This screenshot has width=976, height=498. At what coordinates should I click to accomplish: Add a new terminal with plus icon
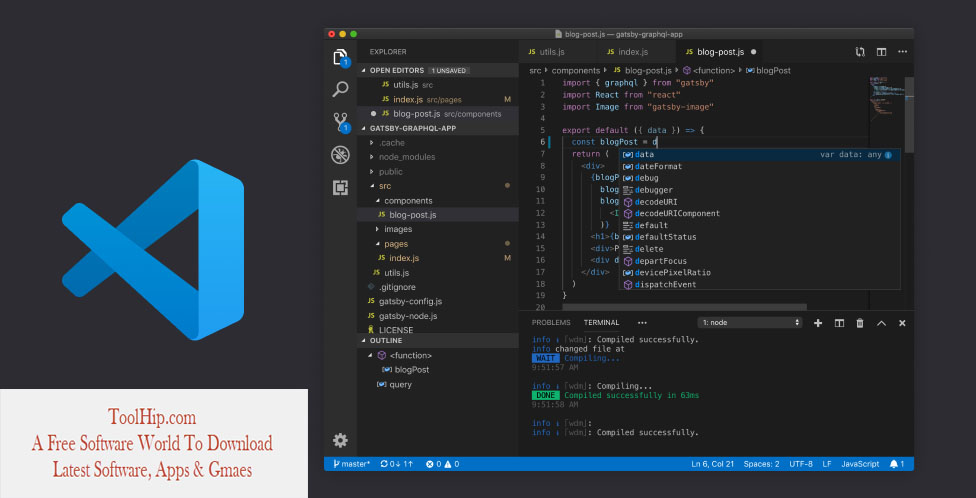(x=818, y=323)
